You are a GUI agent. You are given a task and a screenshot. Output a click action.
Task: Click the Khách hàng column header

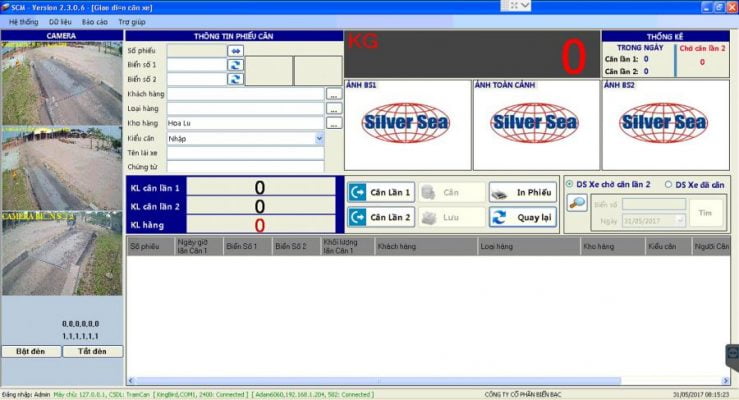coord(426,246)
